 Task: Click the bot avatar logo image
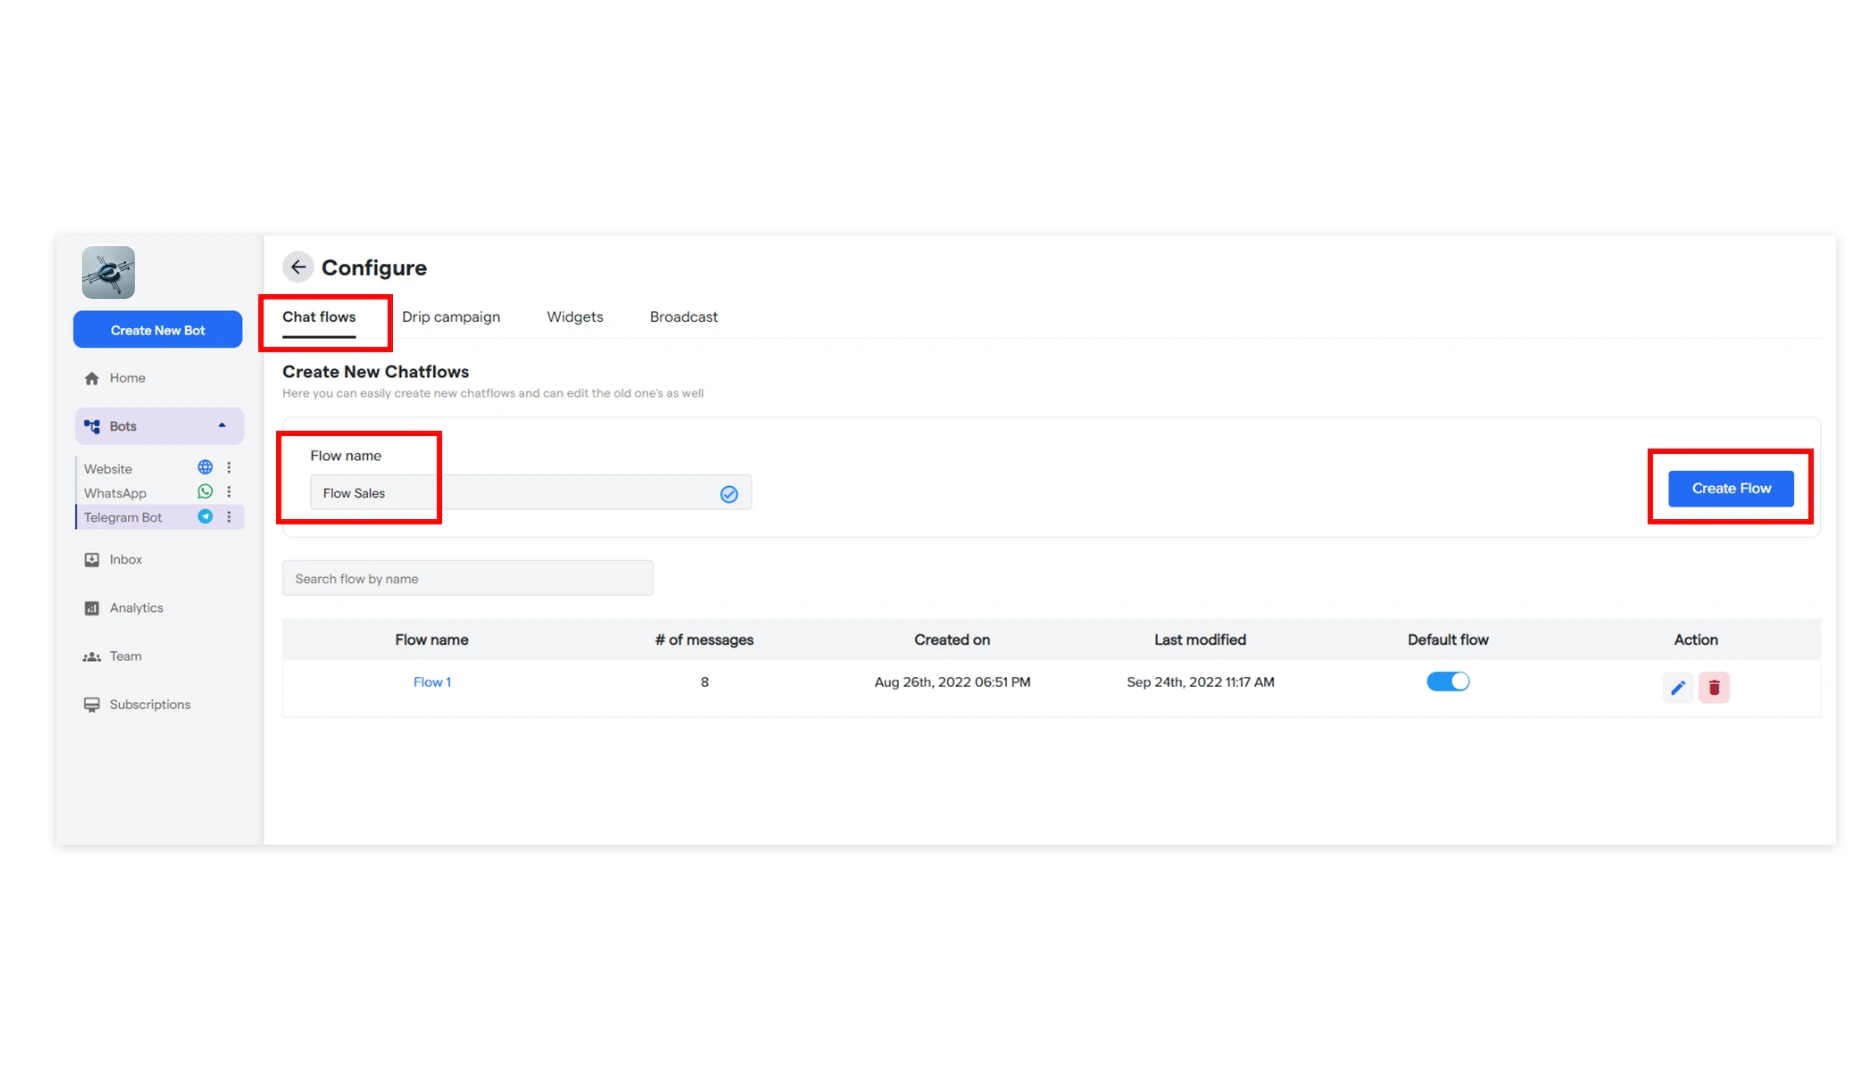(x=108, y=272)
